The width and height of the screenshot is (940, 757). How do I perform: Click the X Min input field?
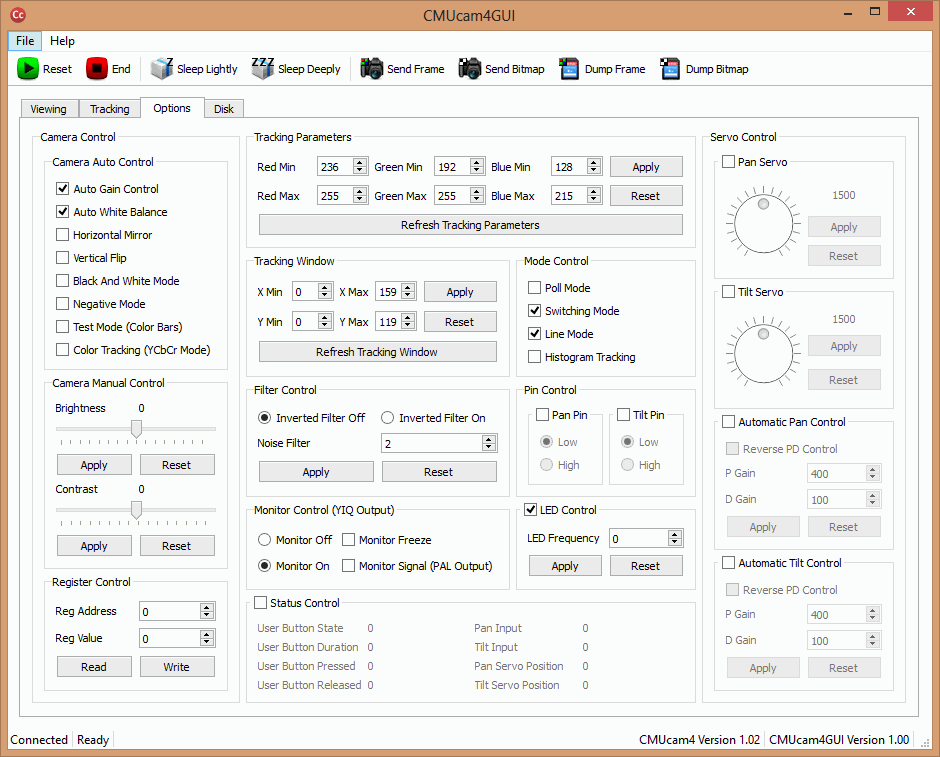coord(306,292)
